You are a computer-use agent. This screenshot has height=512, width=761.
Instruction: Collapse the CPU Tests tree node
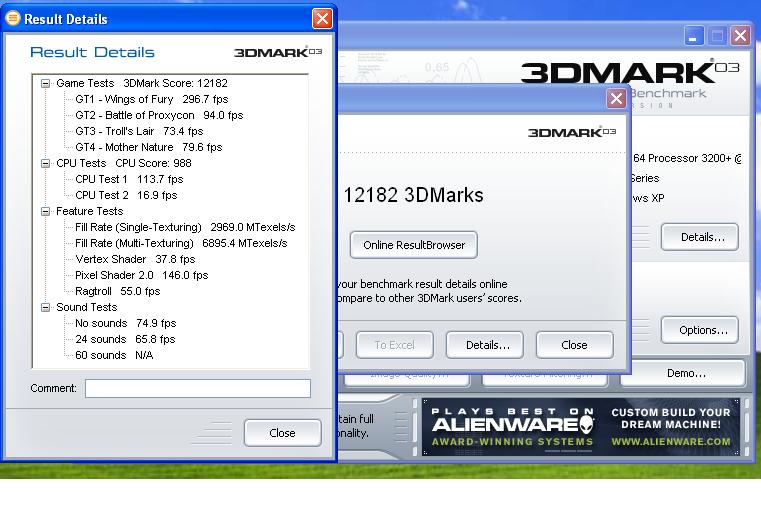point(45,164)
